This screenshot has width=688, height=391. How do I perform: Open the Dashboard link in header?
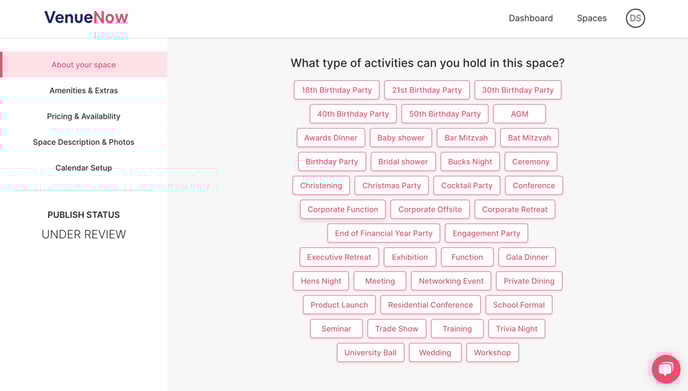pos(530,18)
